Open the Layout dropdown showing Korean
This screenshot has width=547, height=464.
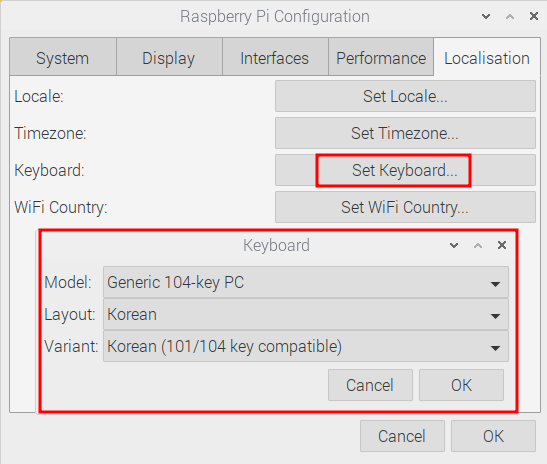click(306, 314)
